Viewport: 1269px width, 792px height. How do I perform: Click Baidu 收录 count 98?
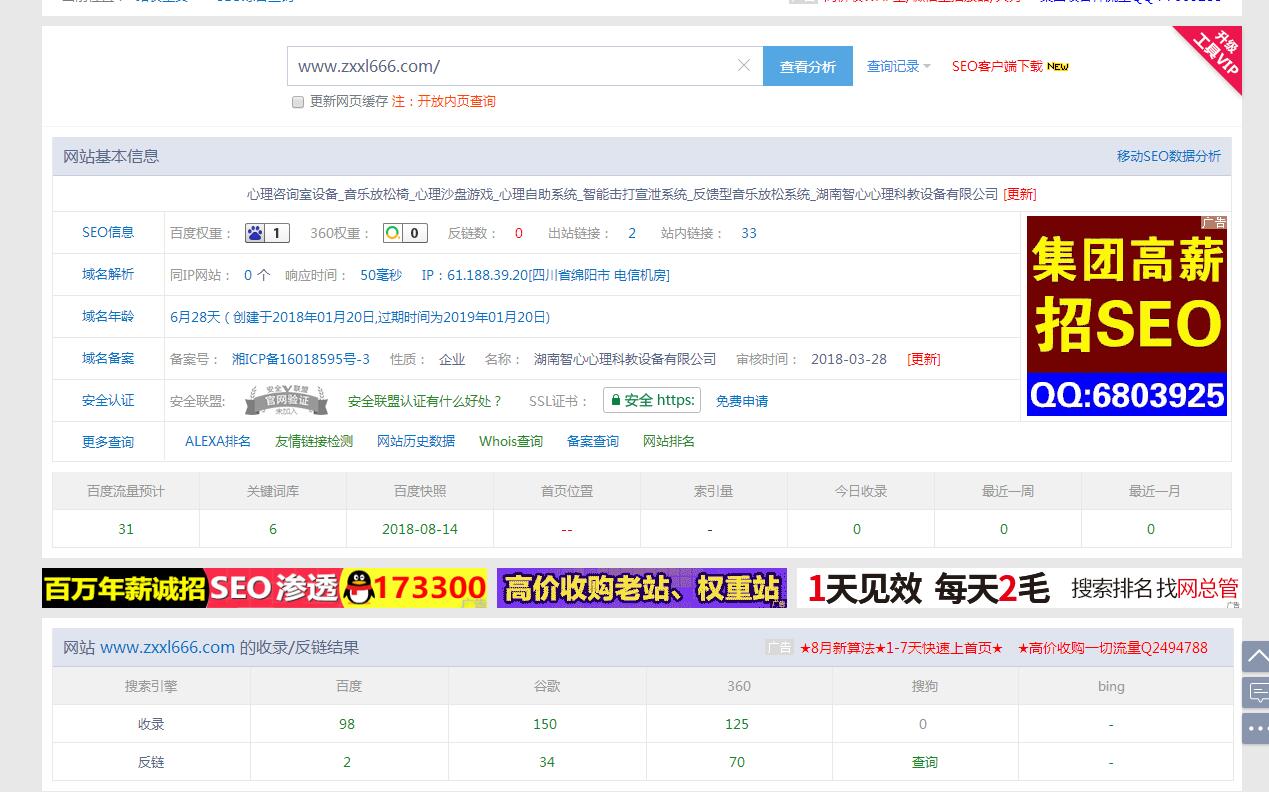[x=347, y=724]
